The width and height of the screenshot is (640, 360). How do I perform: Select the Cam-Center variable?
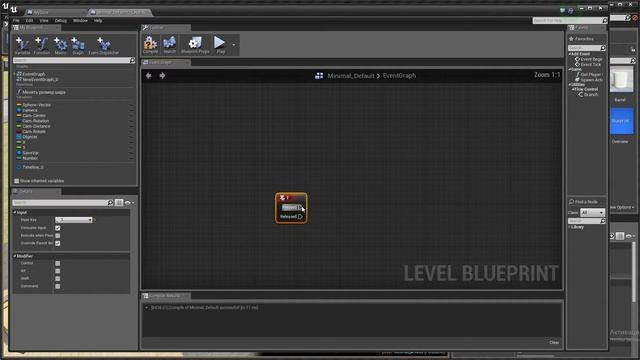pyautogui.click(x=34, y=116)
